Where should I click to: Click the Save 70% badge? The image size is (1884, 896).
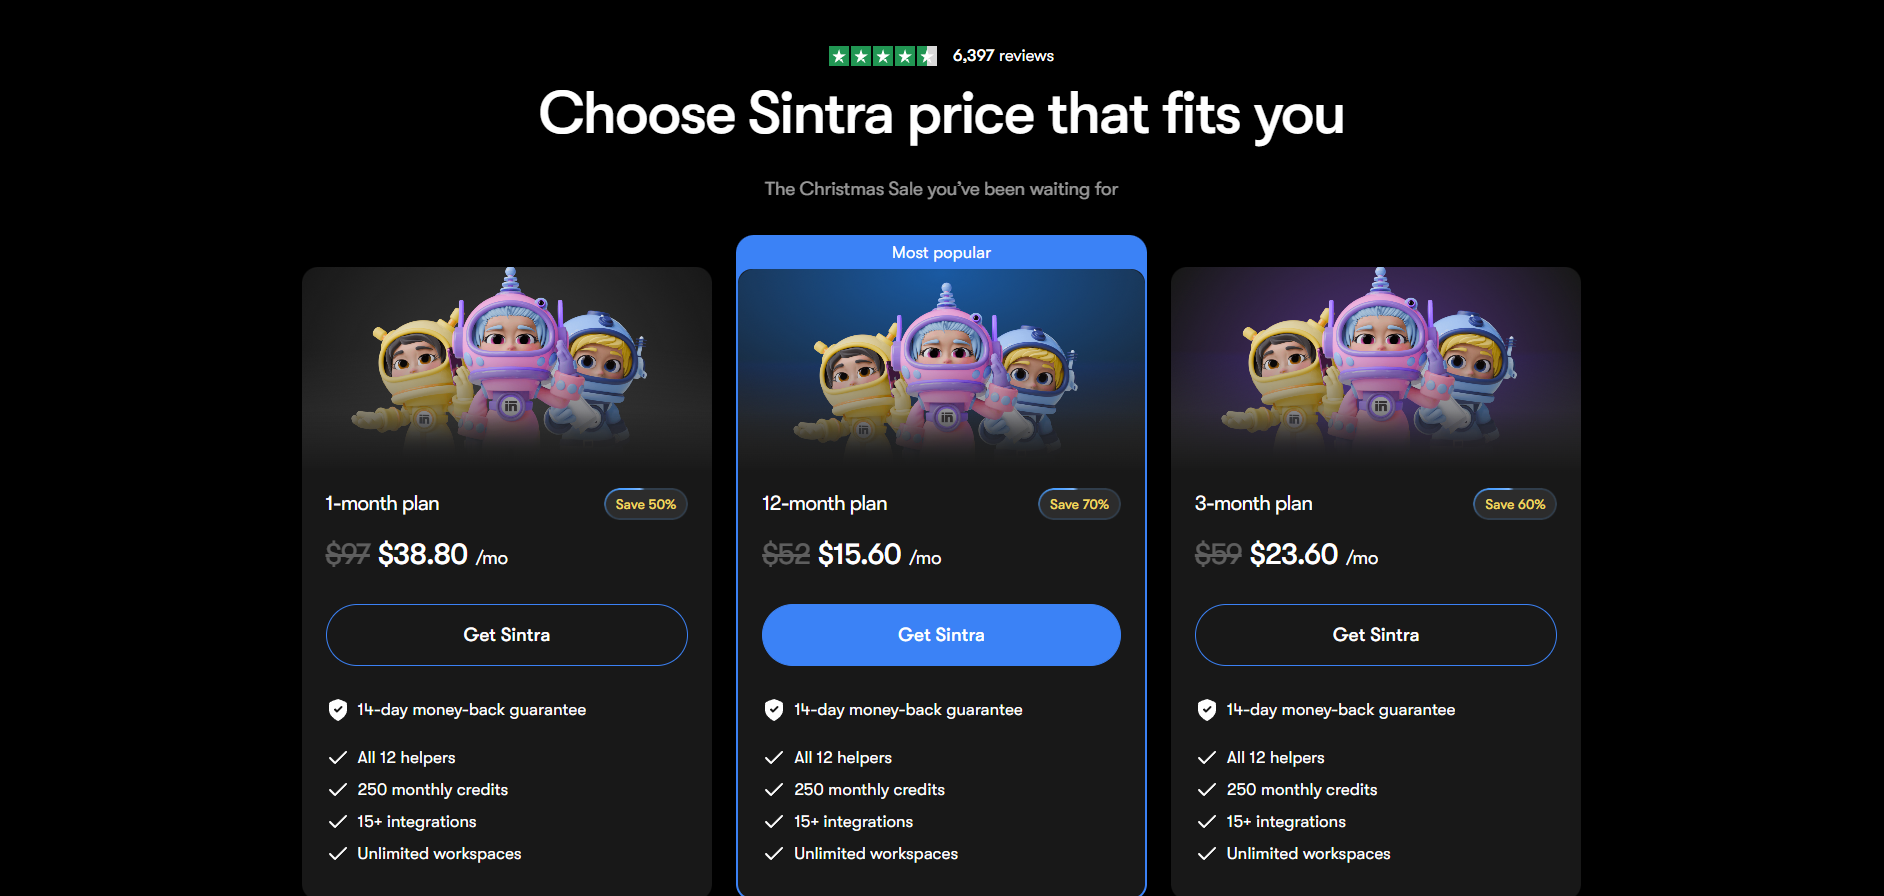pos(1079,504)
